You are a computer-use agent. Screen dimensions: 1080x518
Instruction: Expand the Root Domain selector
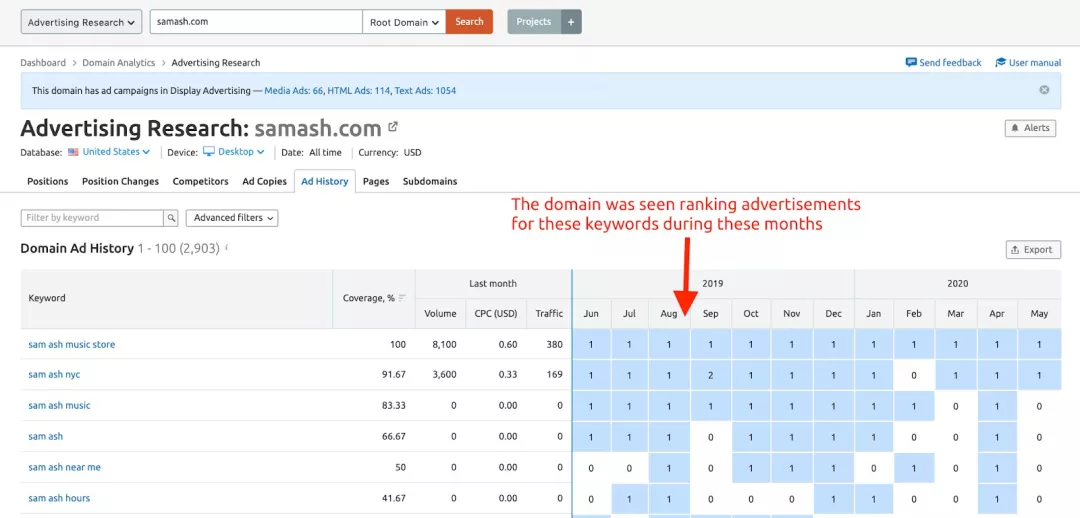(404, 22)
